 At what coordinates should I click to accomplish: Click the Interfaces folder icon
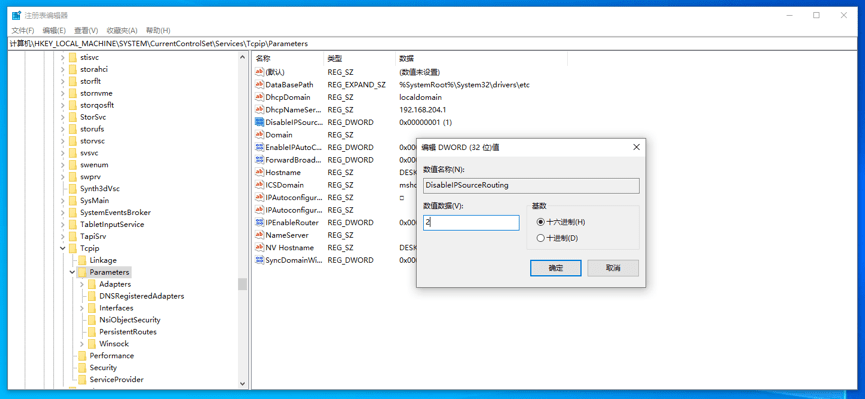point(92,308)
